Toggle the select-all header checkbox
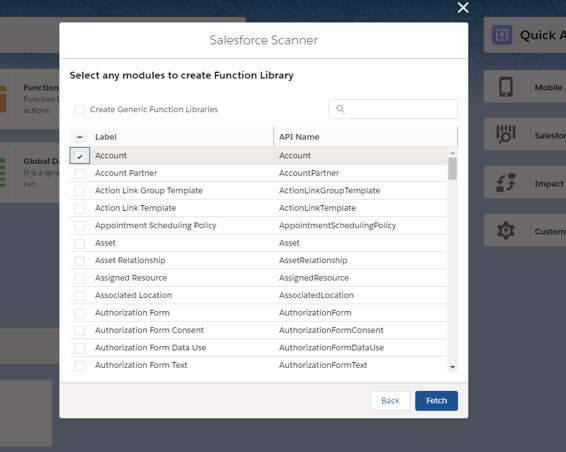The height and width of the screenshot is (452, 566). tap(80, 137)
